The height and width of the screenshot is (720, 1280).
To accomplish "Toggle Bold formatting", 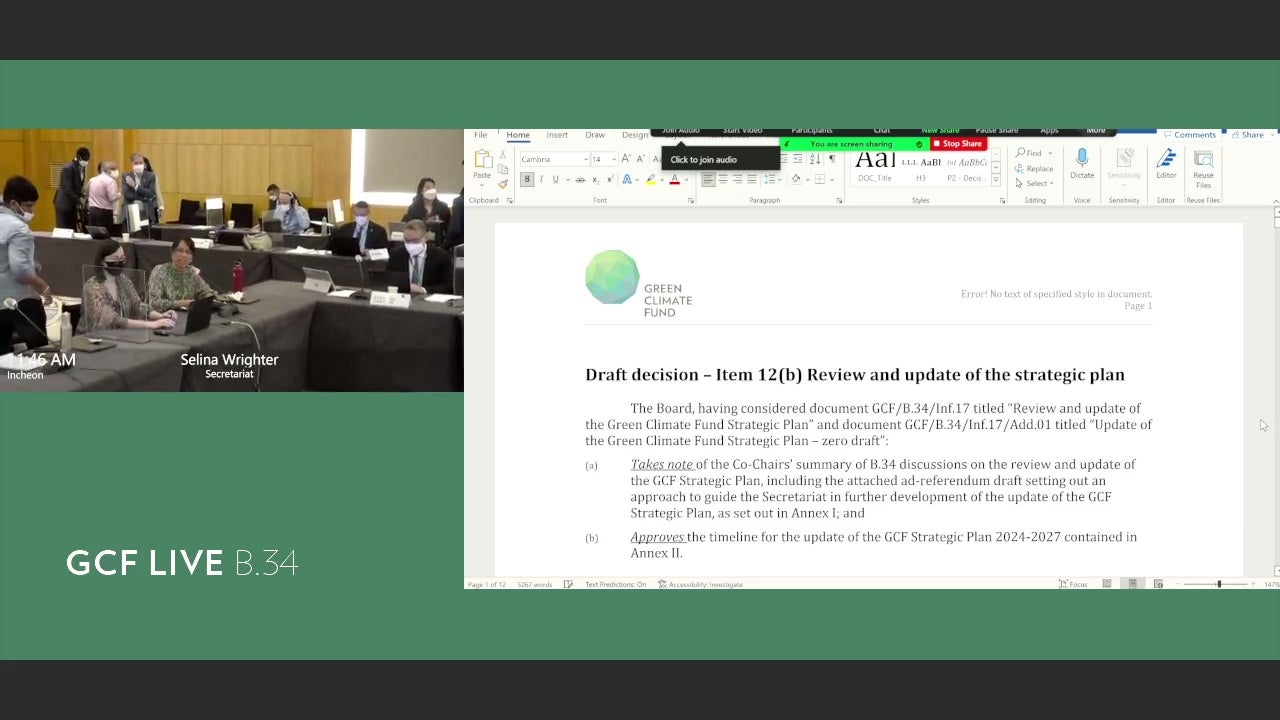I will pos(527,180).
